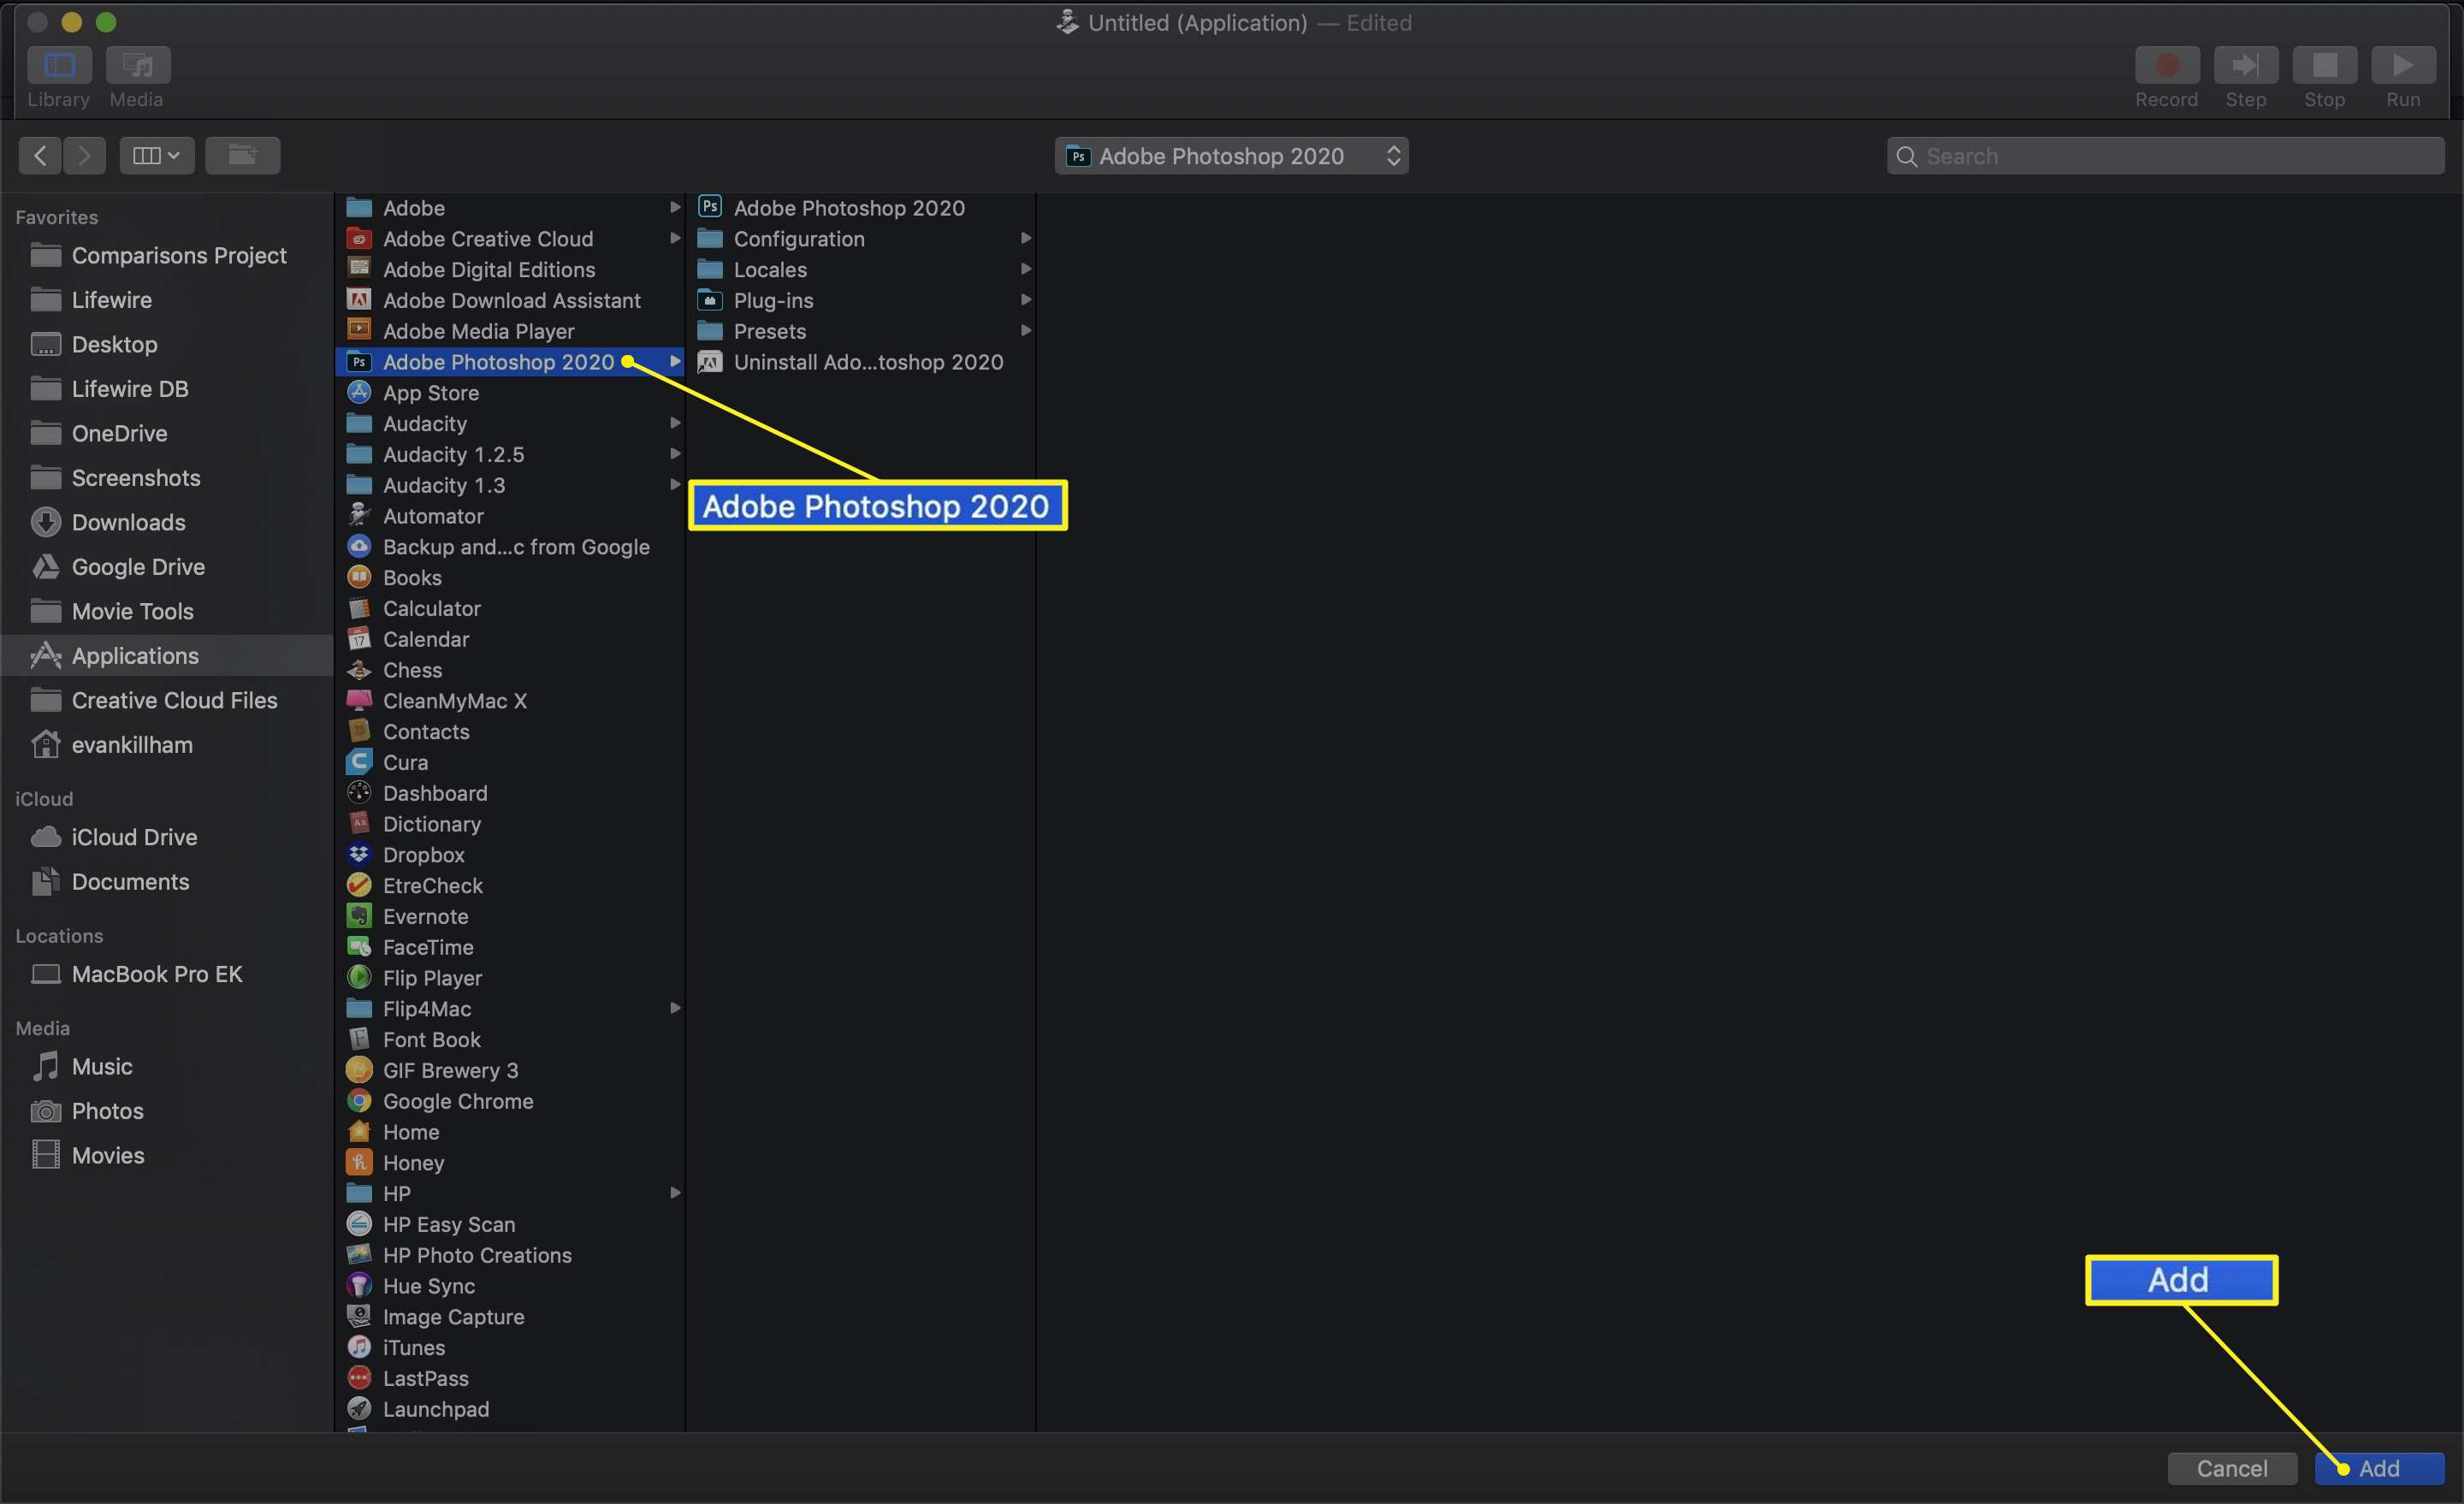This screenshot has width=2464, height=1504.
Task: Go forward with the right chevron button
Action: [x=84, y=155]
